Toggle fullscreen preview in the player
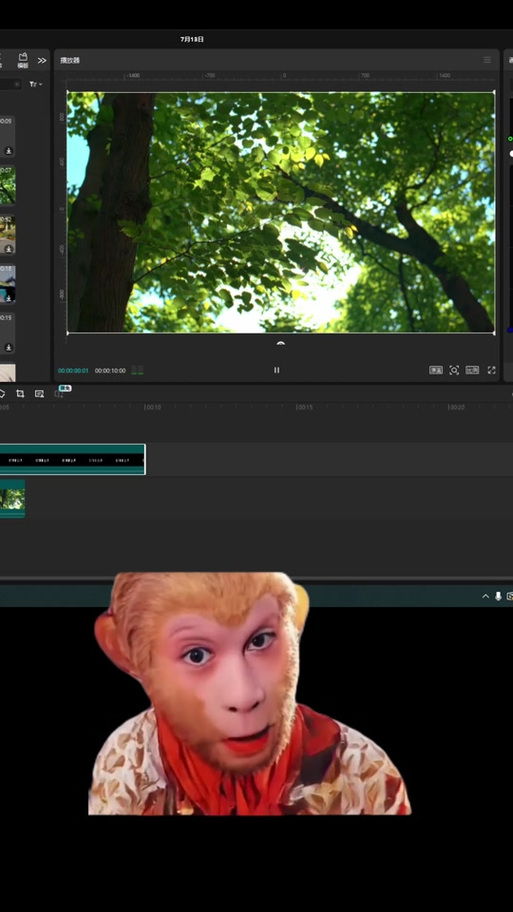The width and height of the screenshot is (513, 912). pos(491,370)
